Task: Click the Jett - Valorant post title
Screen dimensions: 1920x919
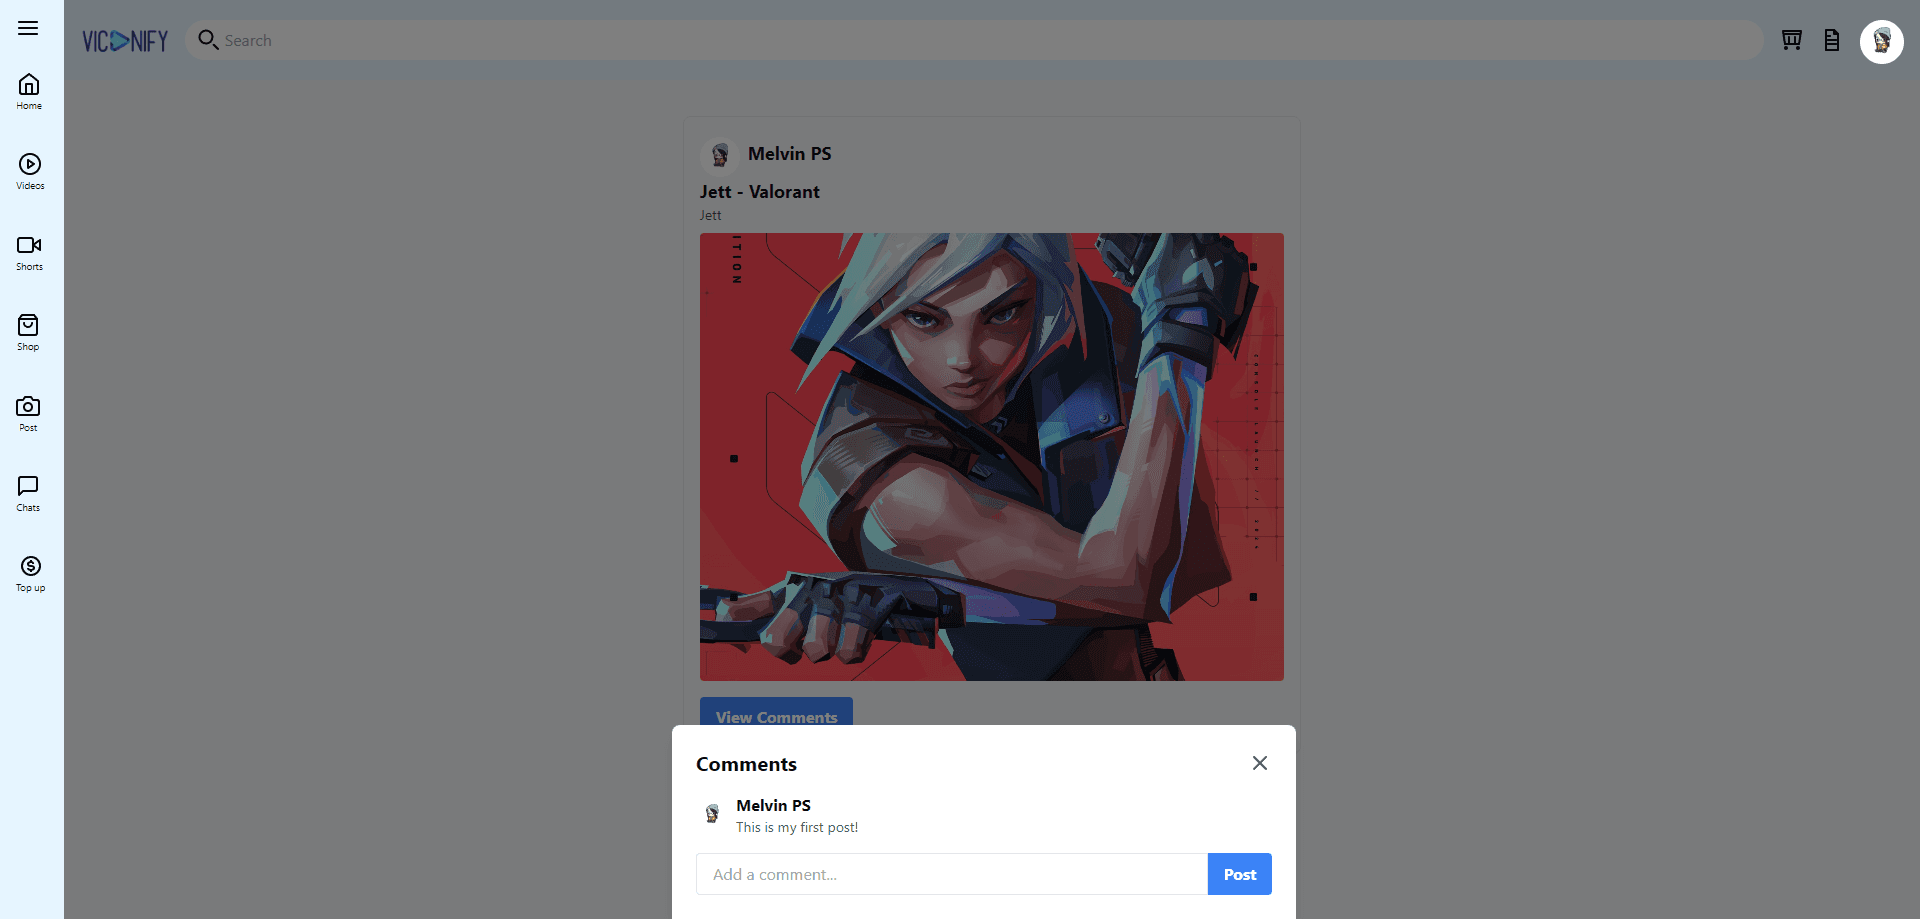Action: click(x=760, y=192)
